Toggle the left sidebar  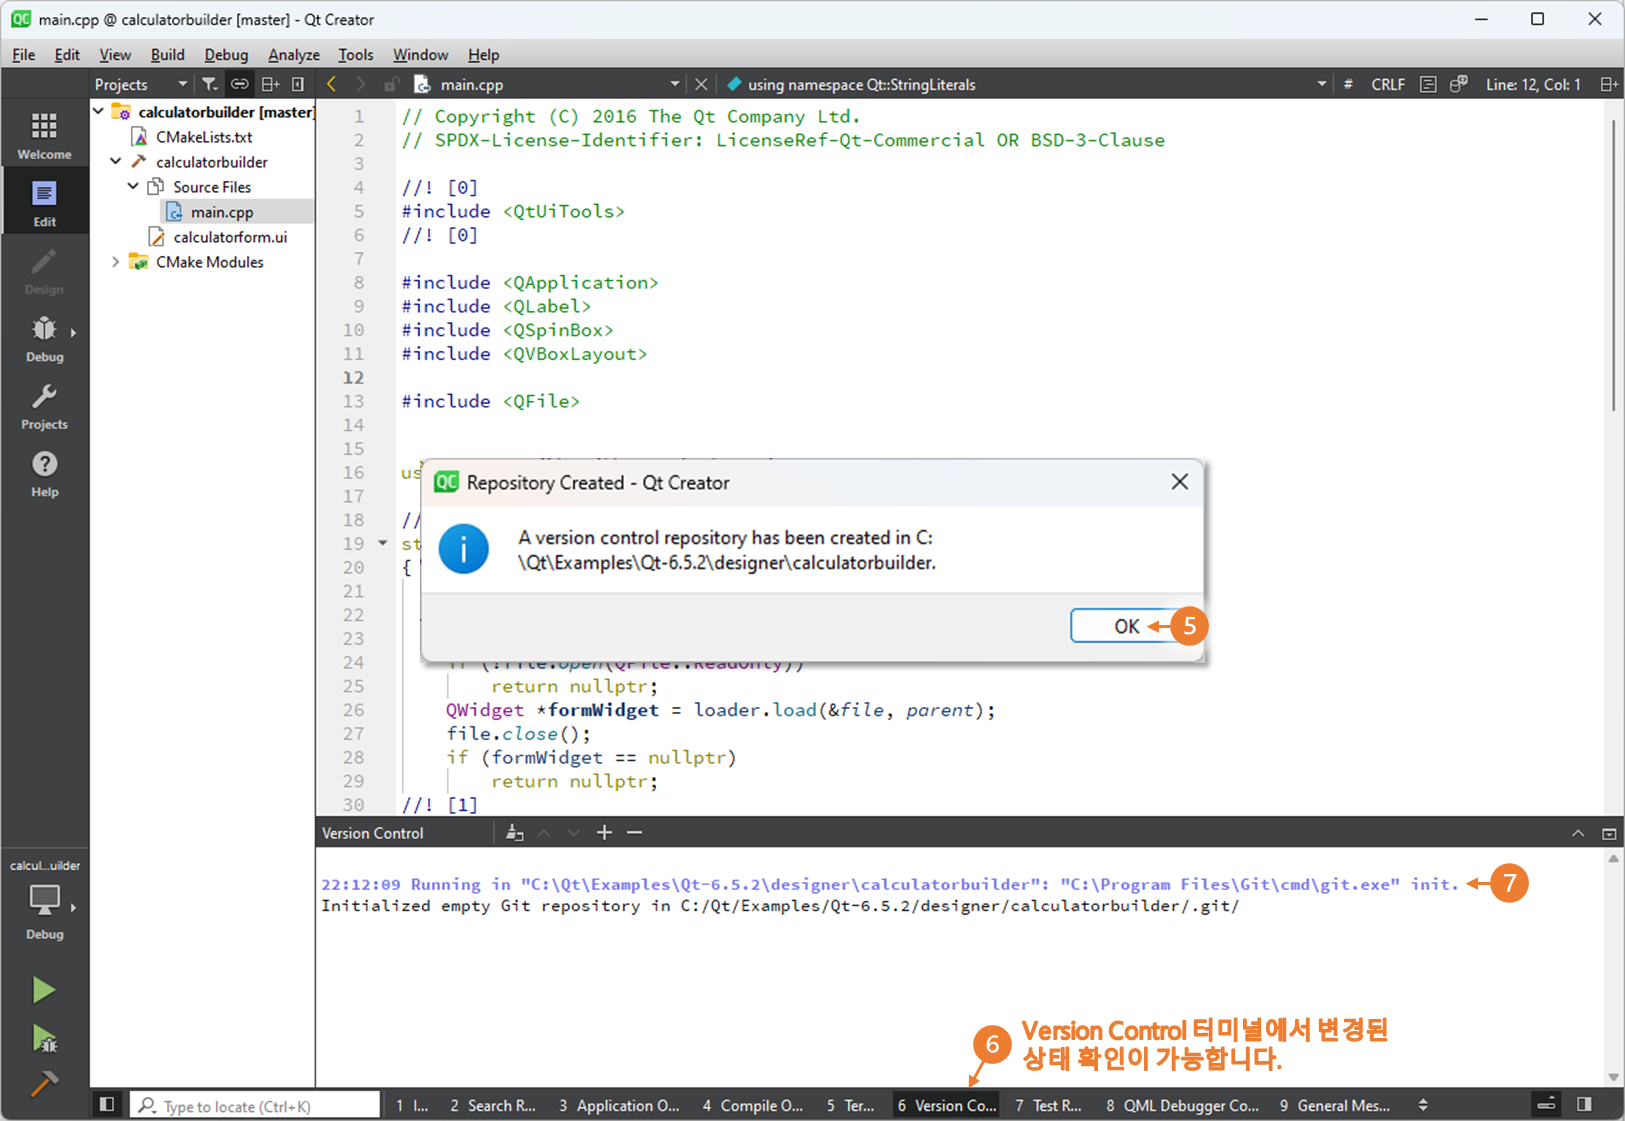(106, 1104)
